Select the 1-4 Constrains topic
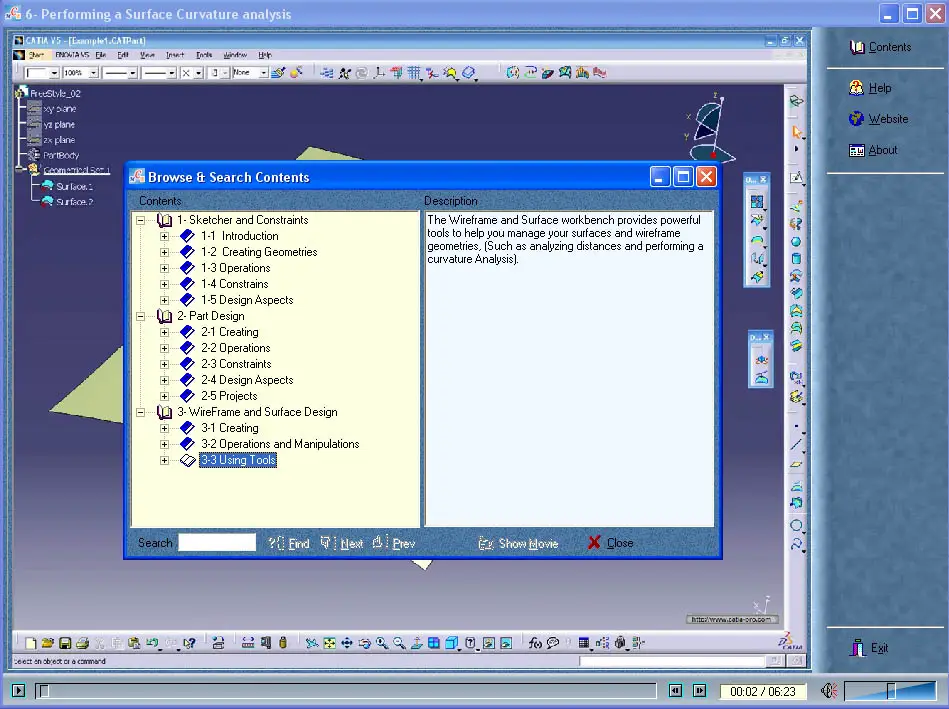The width and height of the screenshot is (949, 709). tap(235, 284)
